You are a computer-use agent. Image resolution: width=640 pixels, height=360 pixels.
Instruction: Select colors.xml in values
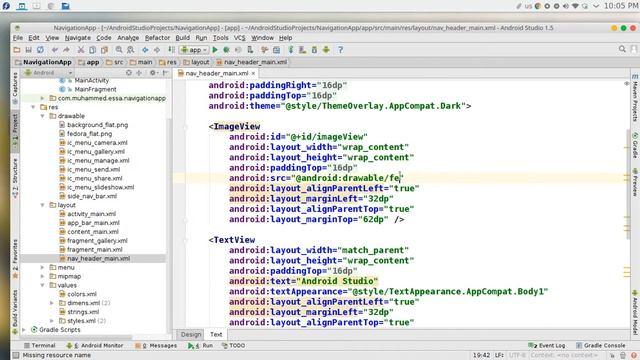pyautogui.click(x=82, y=294)
